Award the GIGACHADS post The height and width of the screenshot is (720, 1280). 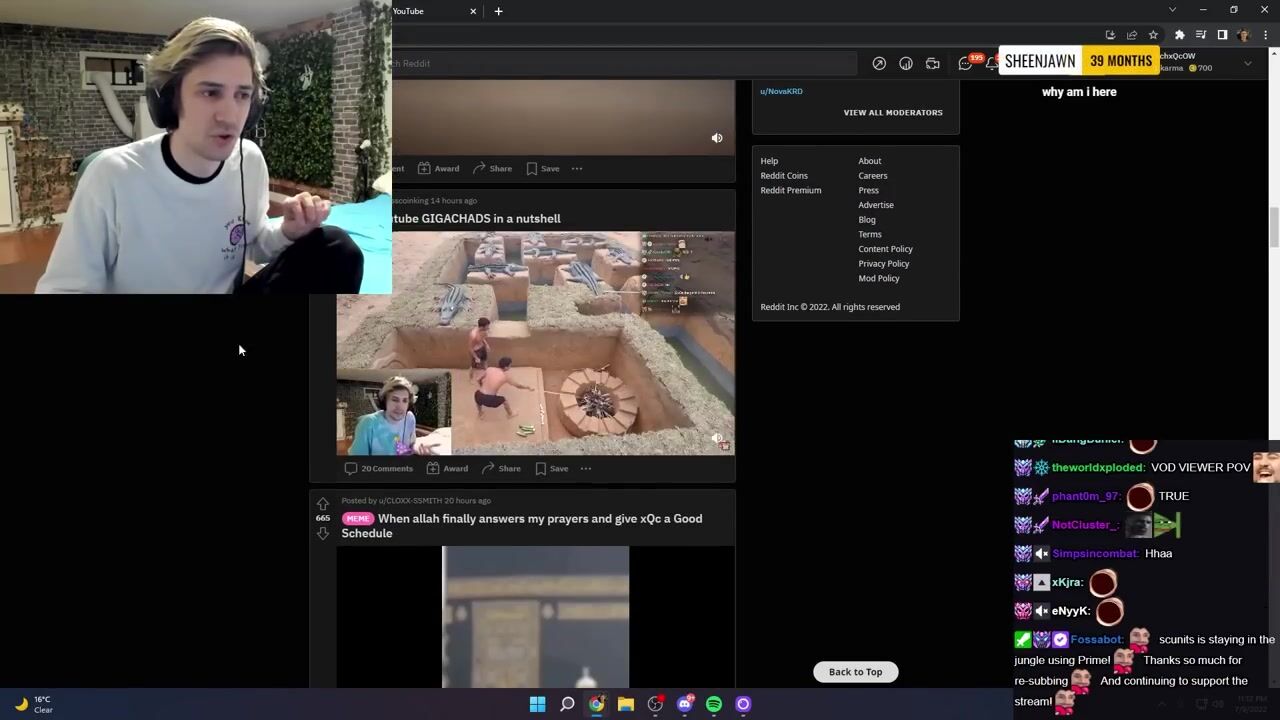(x=447, y=468)
